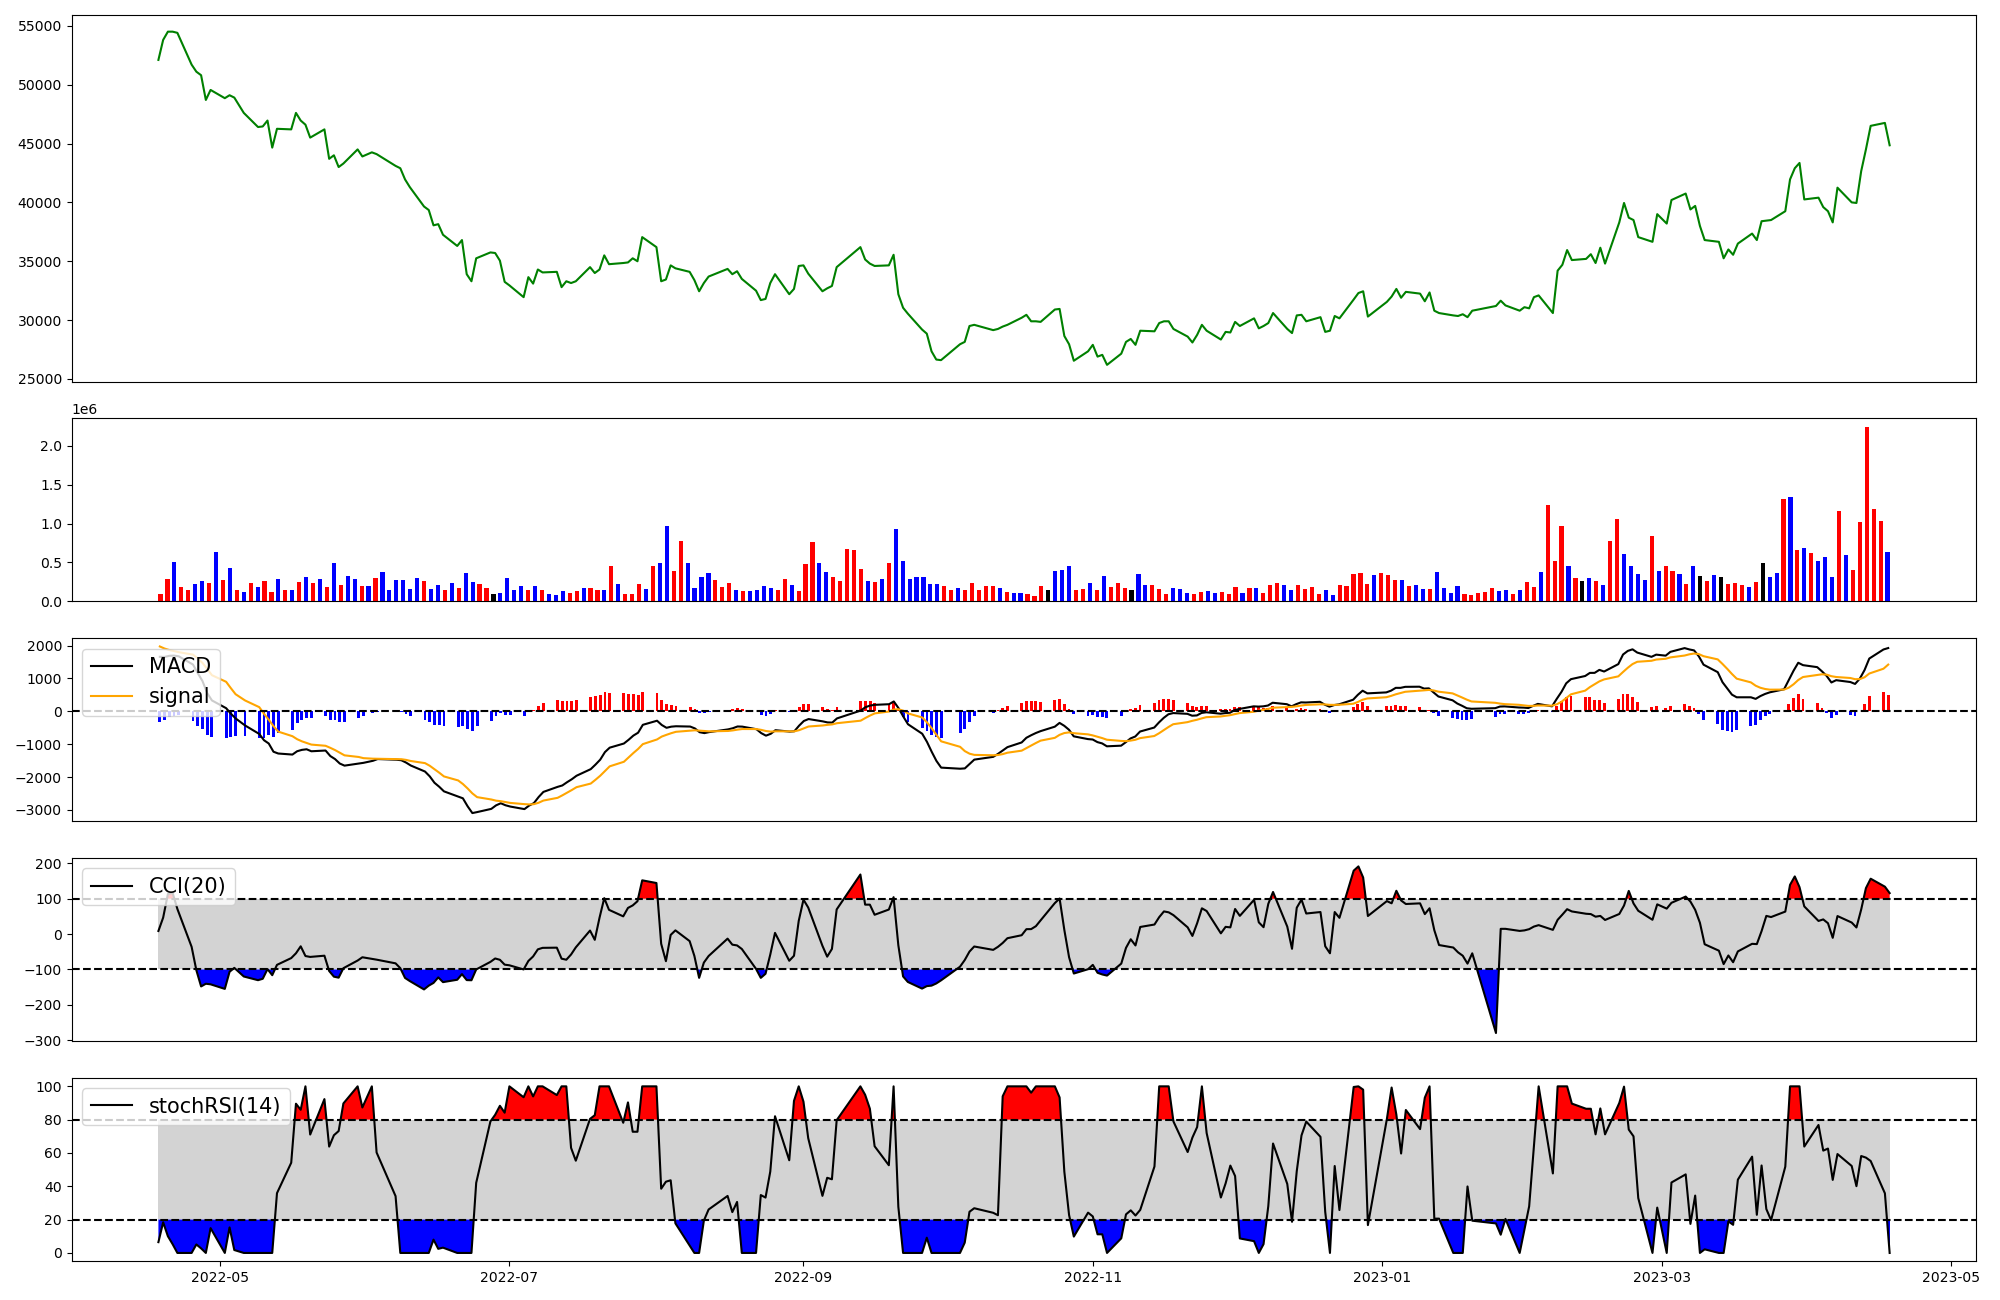Screen dimensions: 2000x1300
Task: Click the CCI(20) legend entry
Action: (x=186, y=886)
